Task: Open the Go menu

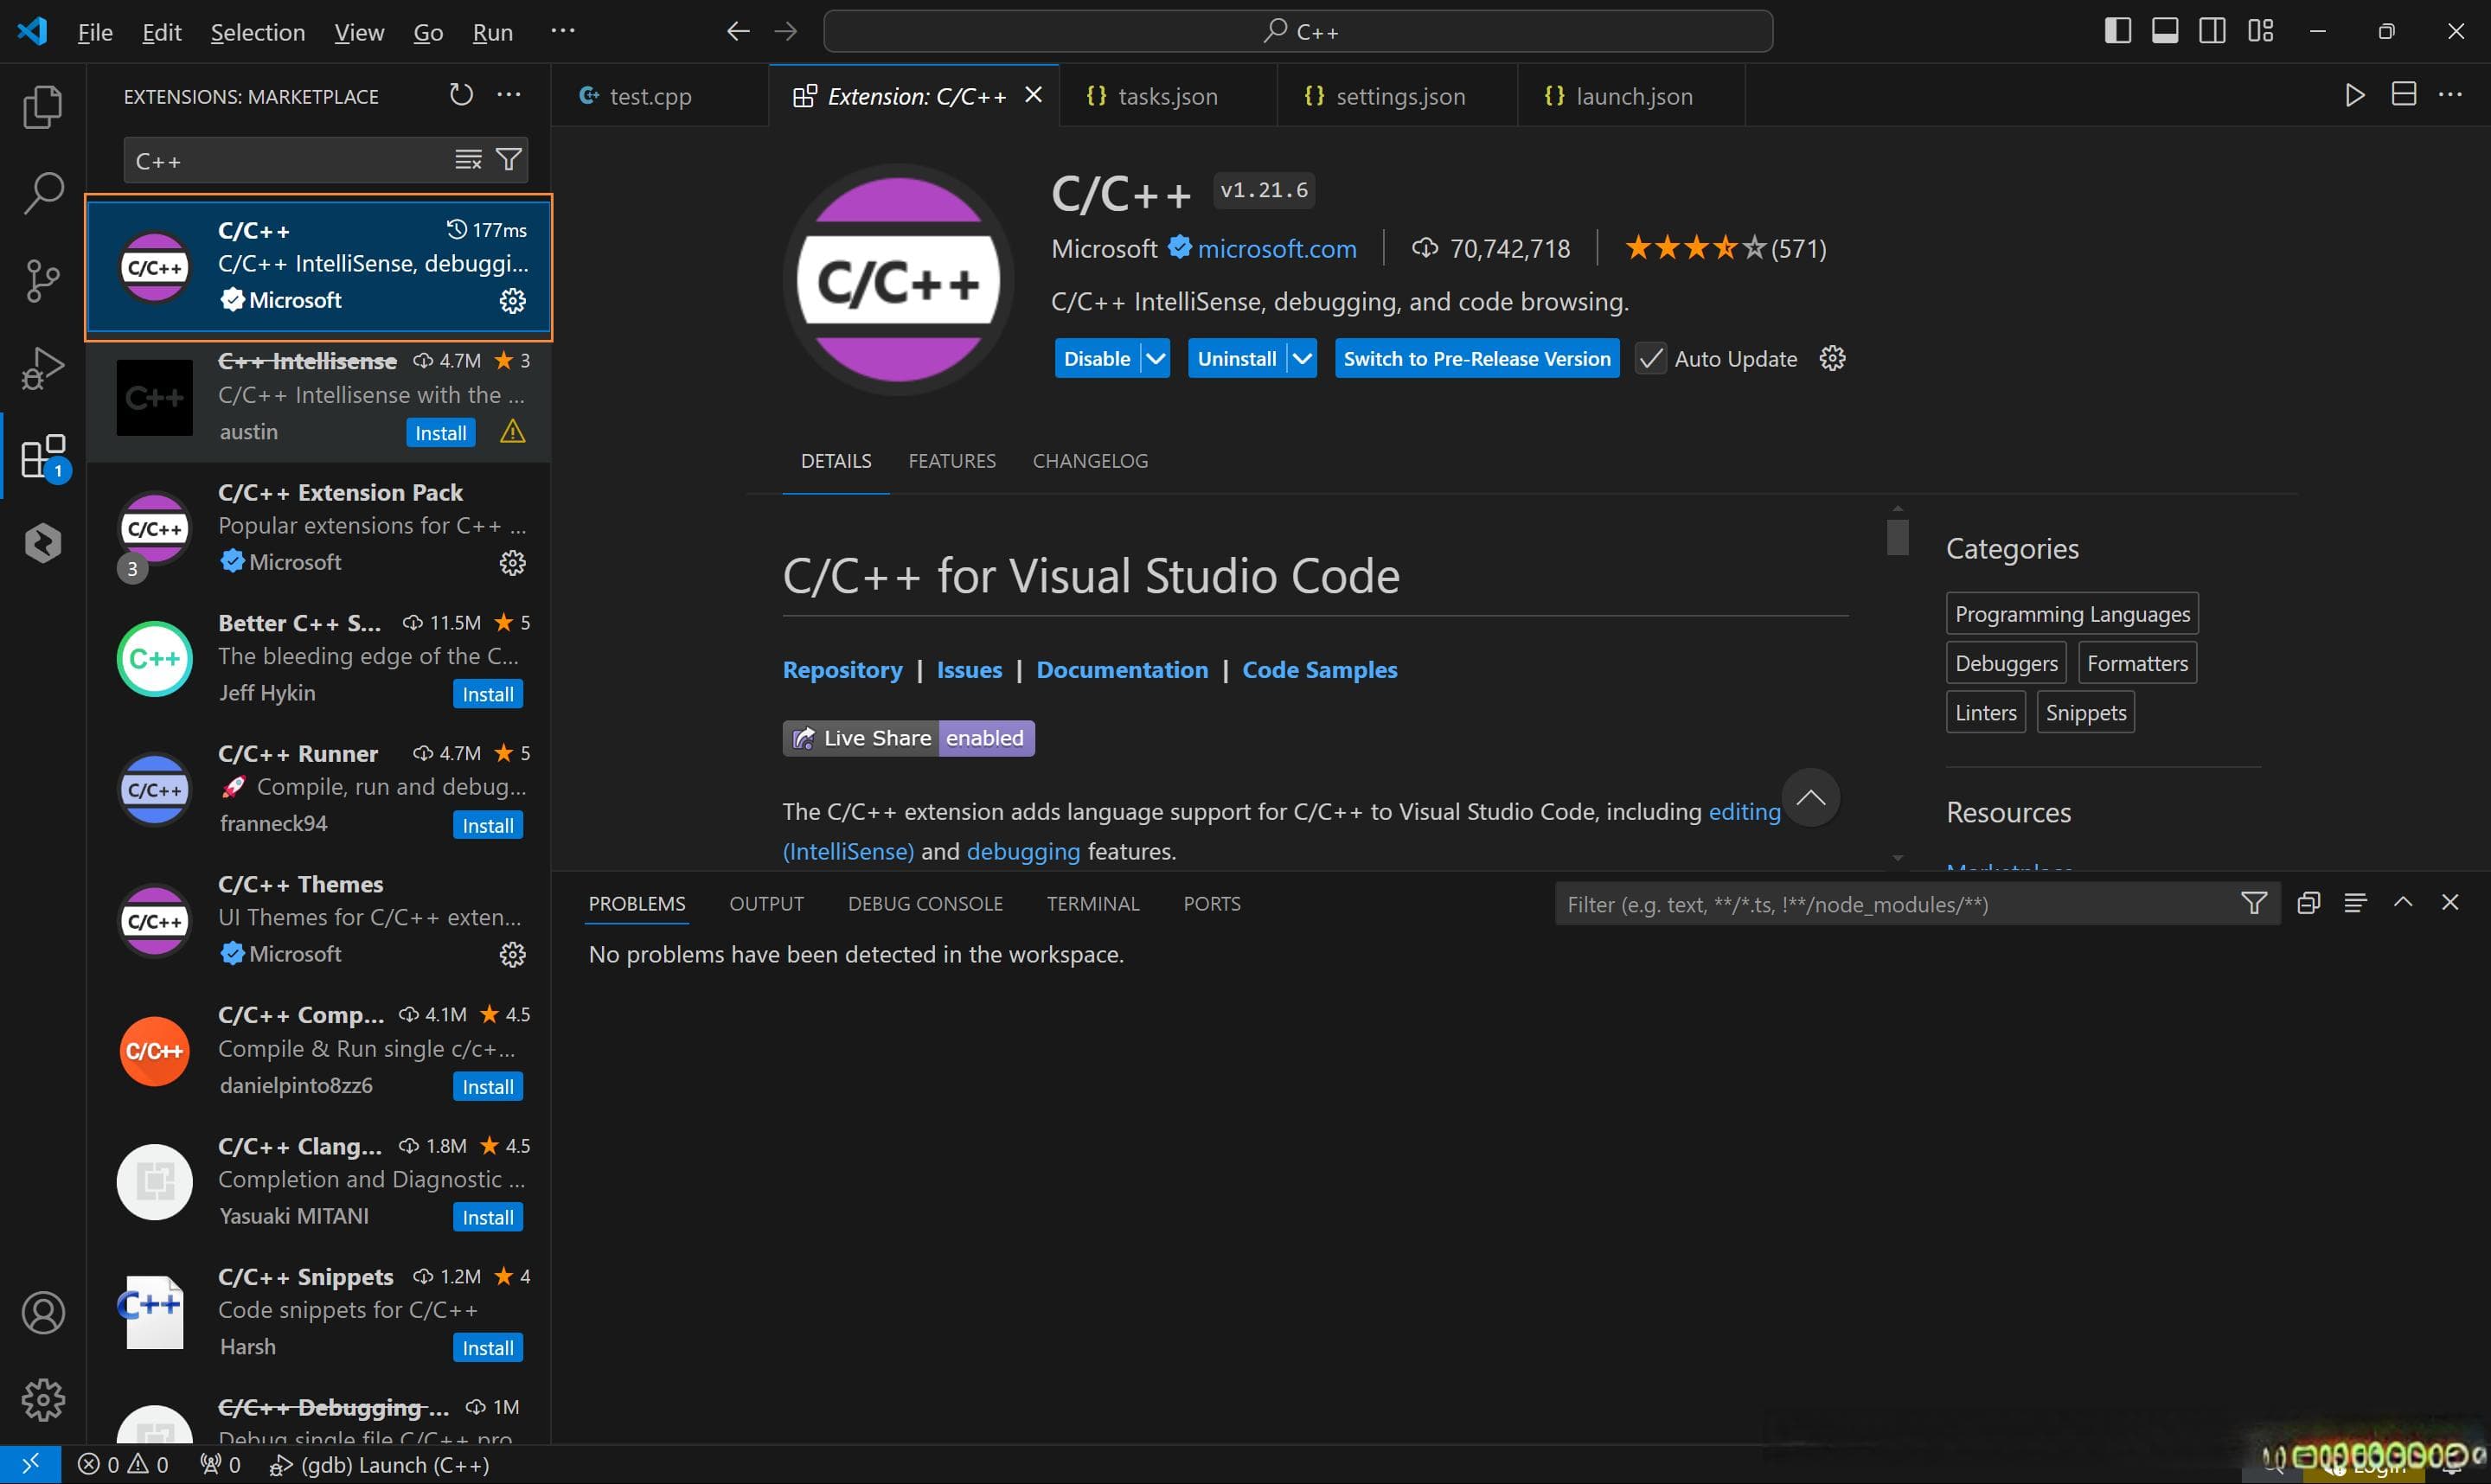Action: (428, 32)
